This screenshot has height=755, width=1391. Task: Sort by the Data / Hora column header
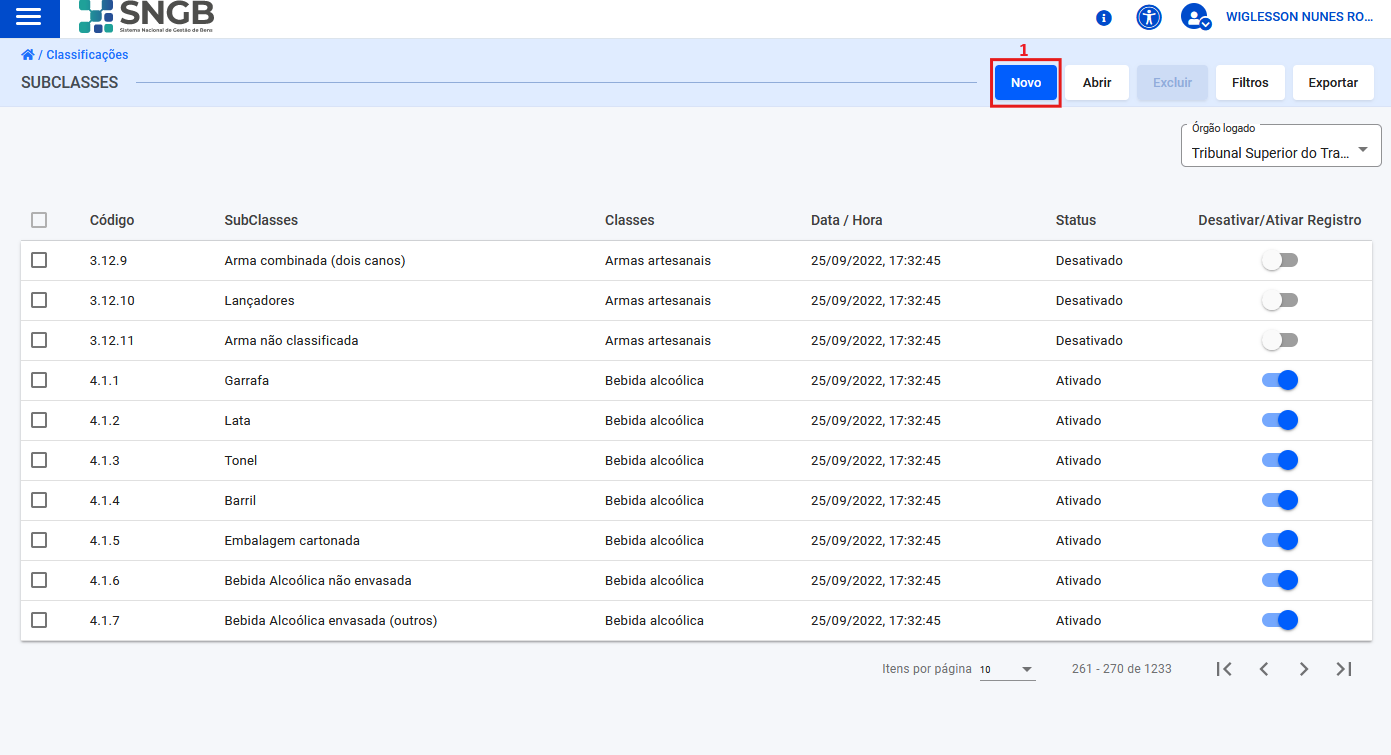click(x=847, y=220)
